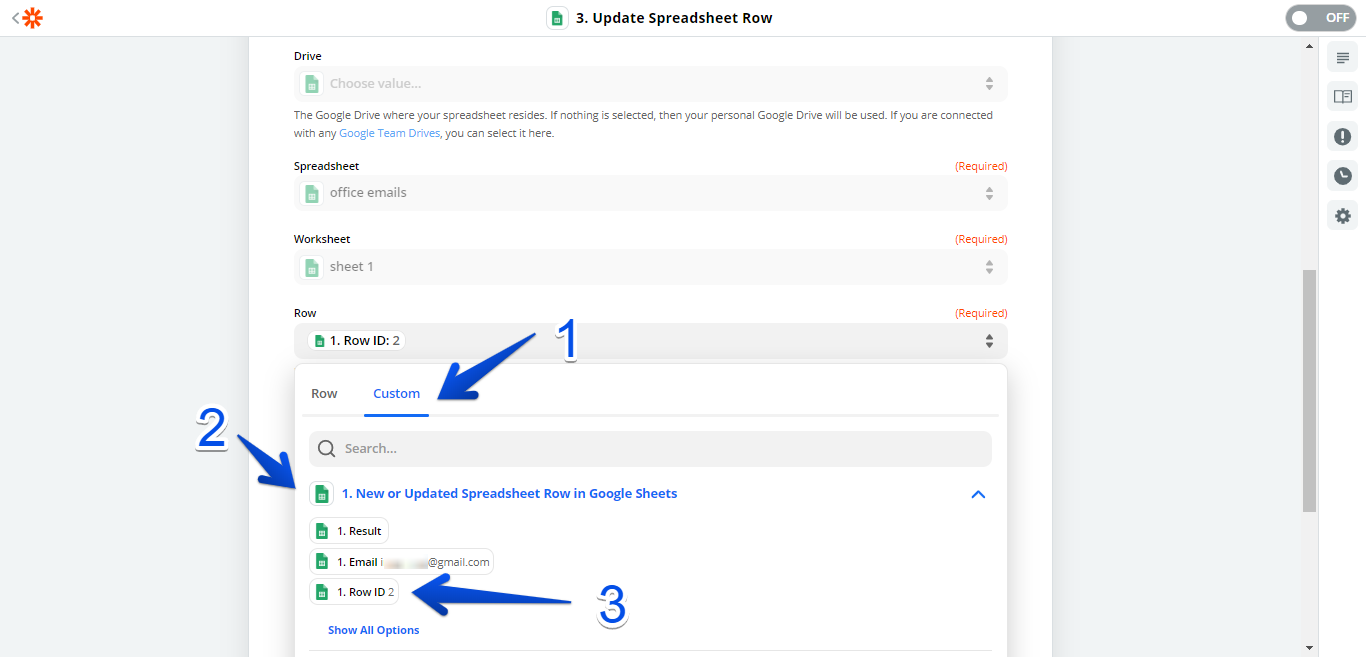Click the exclamation alert icon in sidebar
The width and height of the screenshot is (1366, 657).
(1342, 136)
